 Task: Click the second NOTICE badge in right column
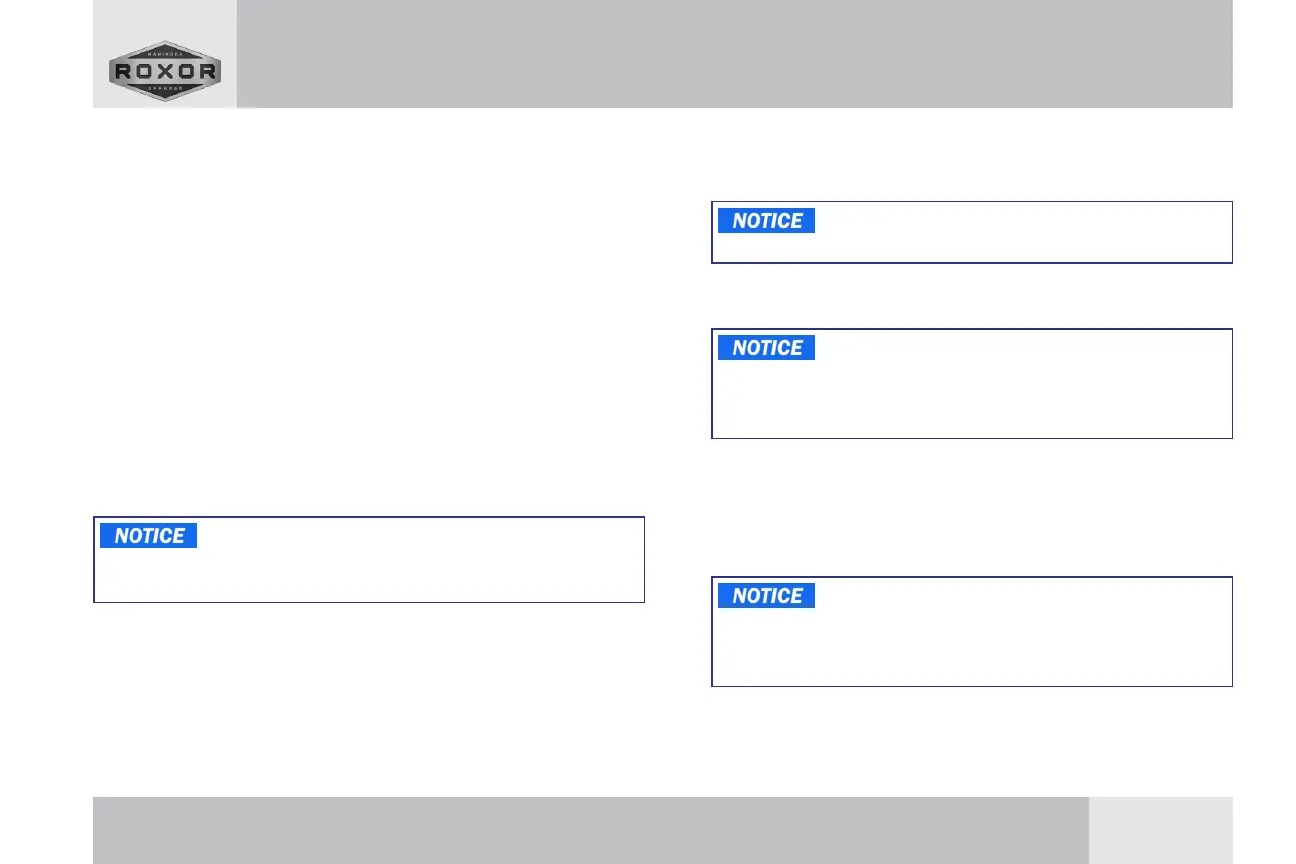pyautogui.click(x=766, y=348)
